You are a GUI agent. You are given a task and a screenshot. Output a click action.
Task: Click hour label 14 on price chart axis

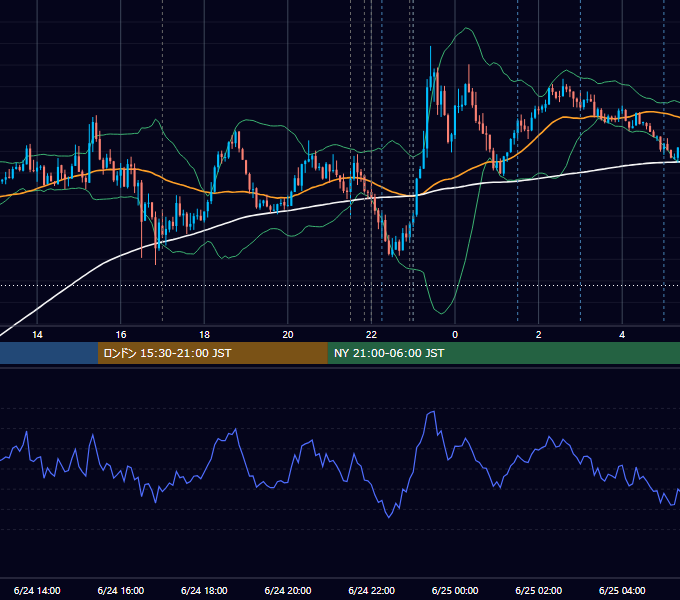(x=37, y=335)
